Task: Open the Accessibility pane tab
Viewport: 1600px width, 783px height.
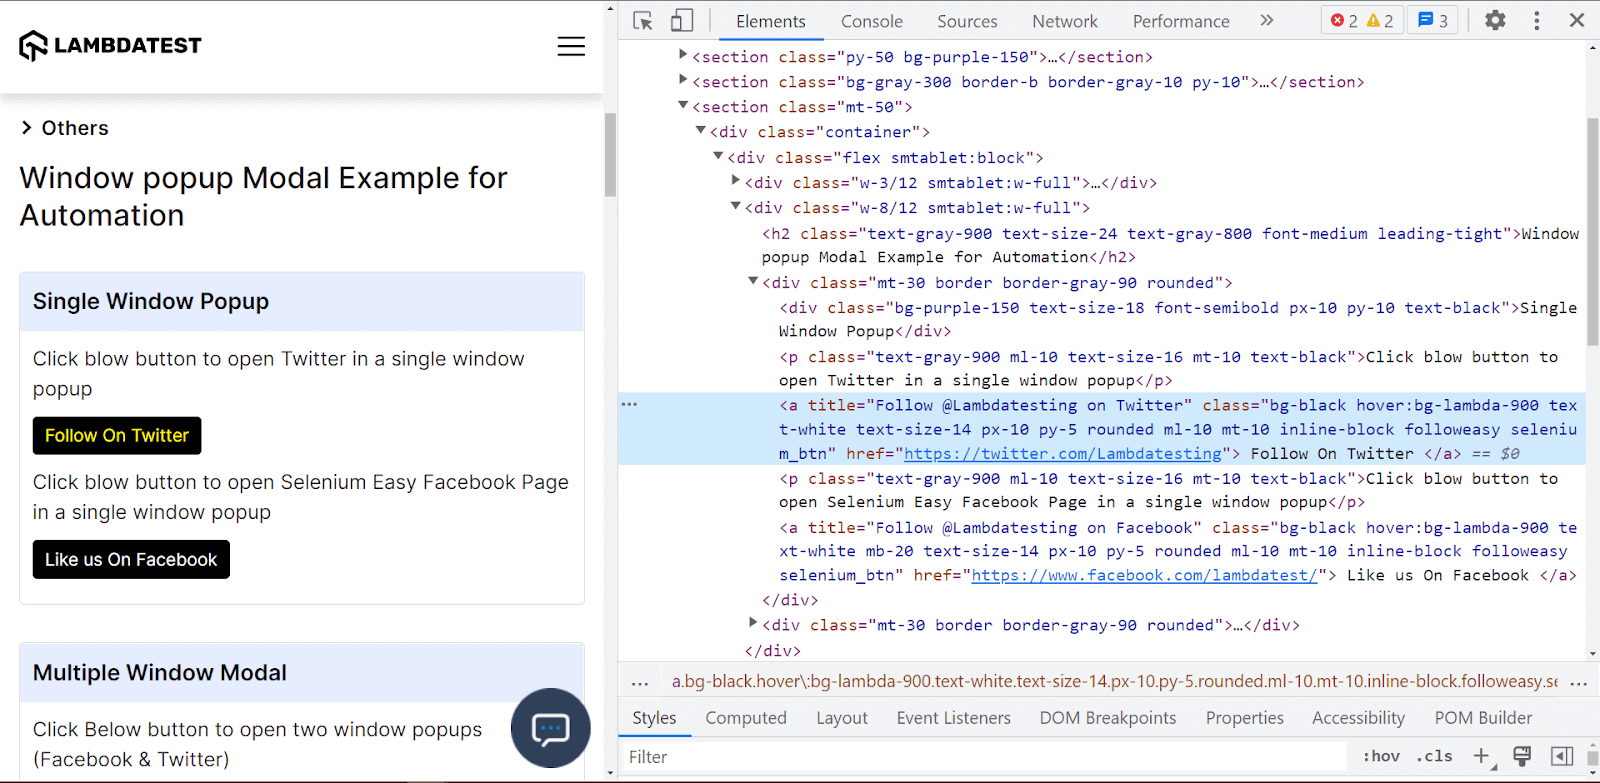Action: point(1358,718)
